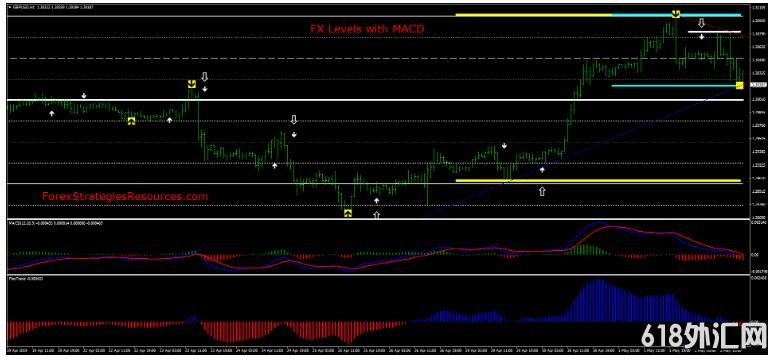Click the first time-axis label '19 Apr 2019'
This screenshot has width=774, height=360.
18,351
